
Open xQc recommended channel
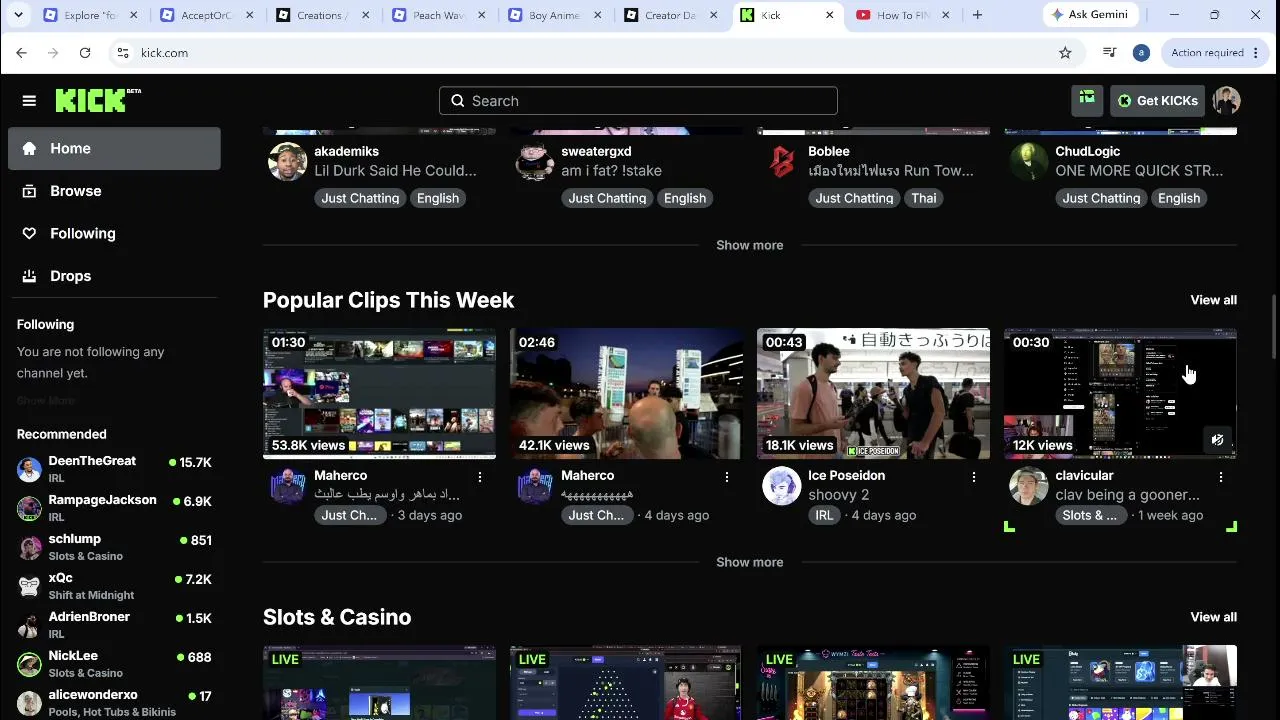[x=114, y=586]
